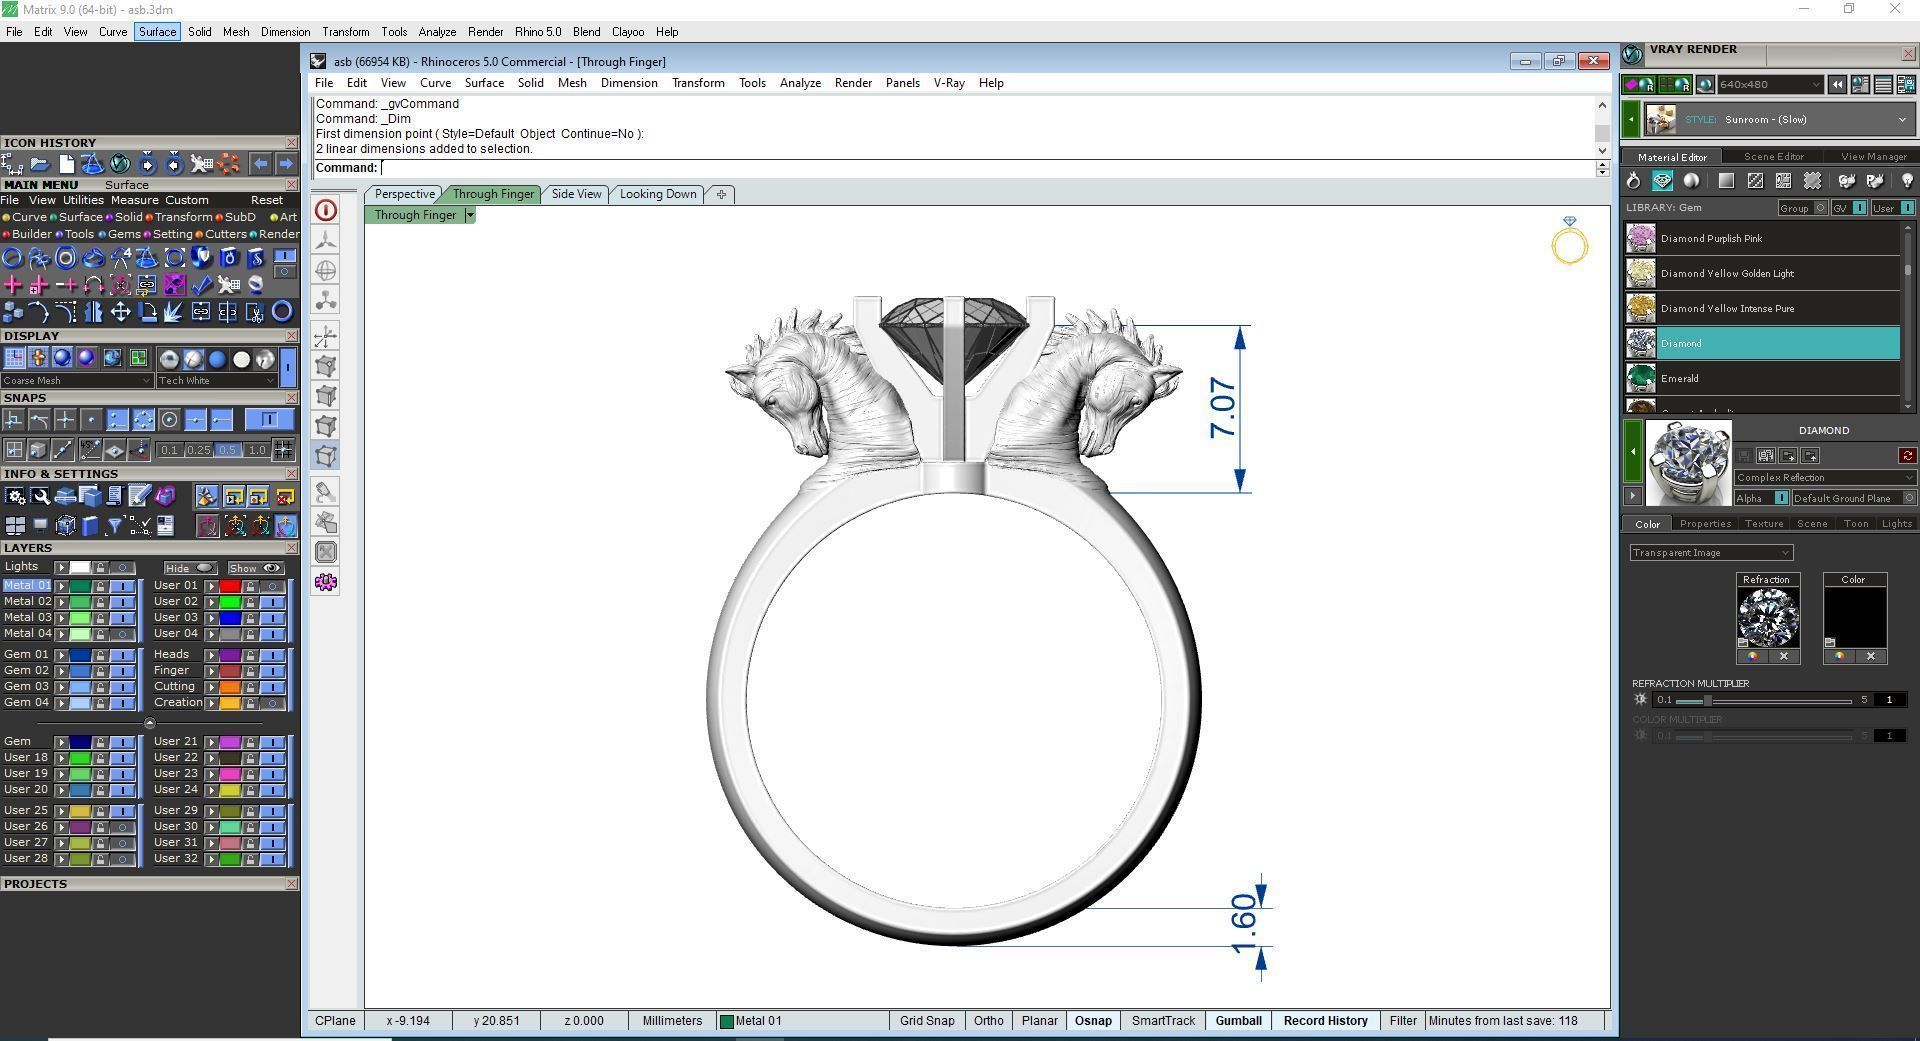Viewport: 1920px width, 1041px height.
Task: Click the V-Ray logo icon in Icon History
Action: click(x=120, y=164)
